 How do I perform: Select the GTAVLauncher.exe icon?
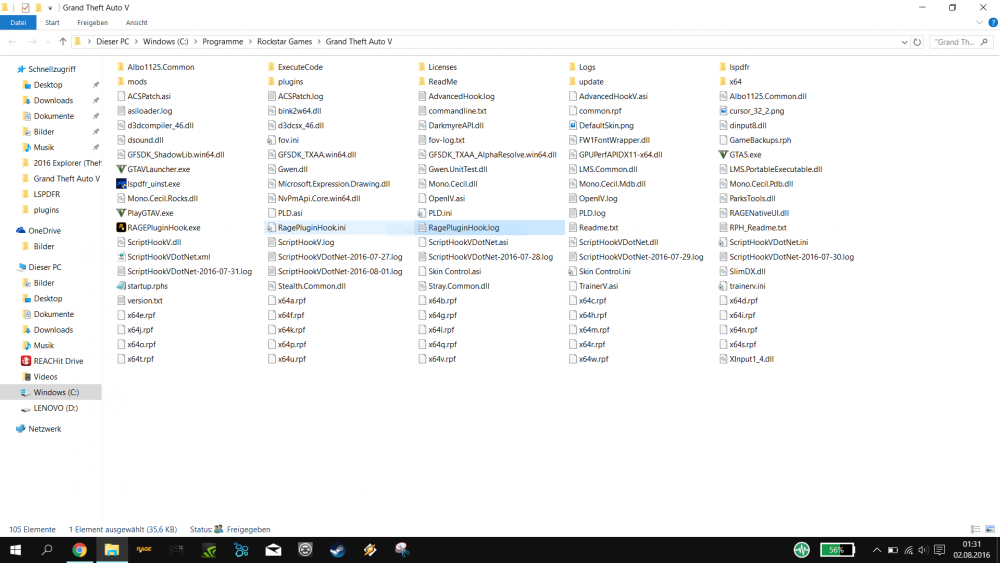121,169
